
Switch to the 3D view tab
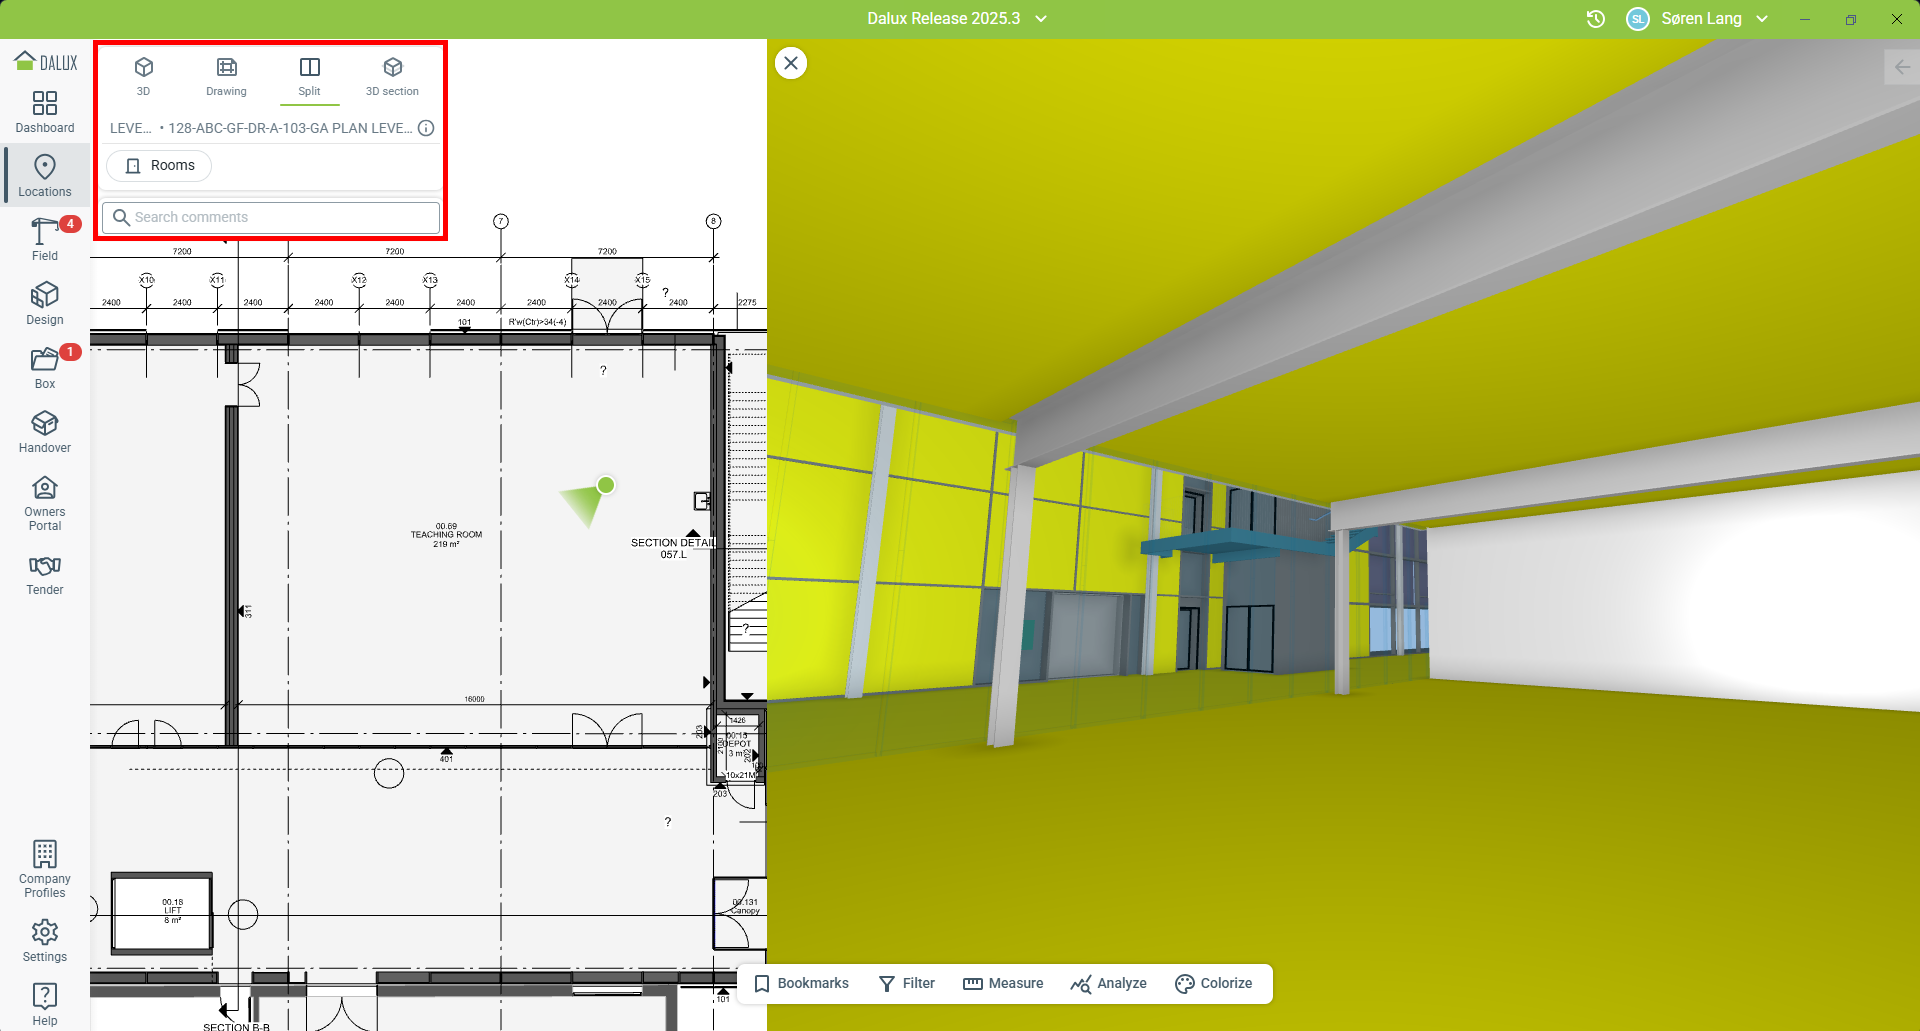pyautogui.click(x=144, y=76)
